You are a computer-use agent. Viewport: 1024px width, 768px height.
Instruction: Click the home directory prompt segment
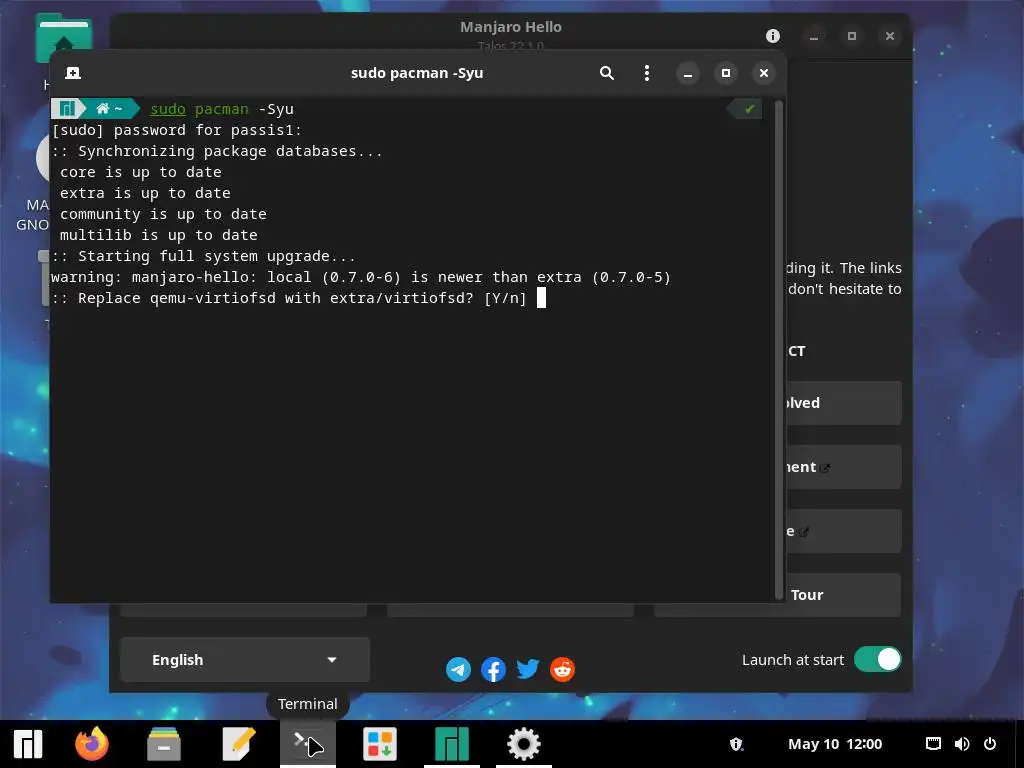[110, 108]
